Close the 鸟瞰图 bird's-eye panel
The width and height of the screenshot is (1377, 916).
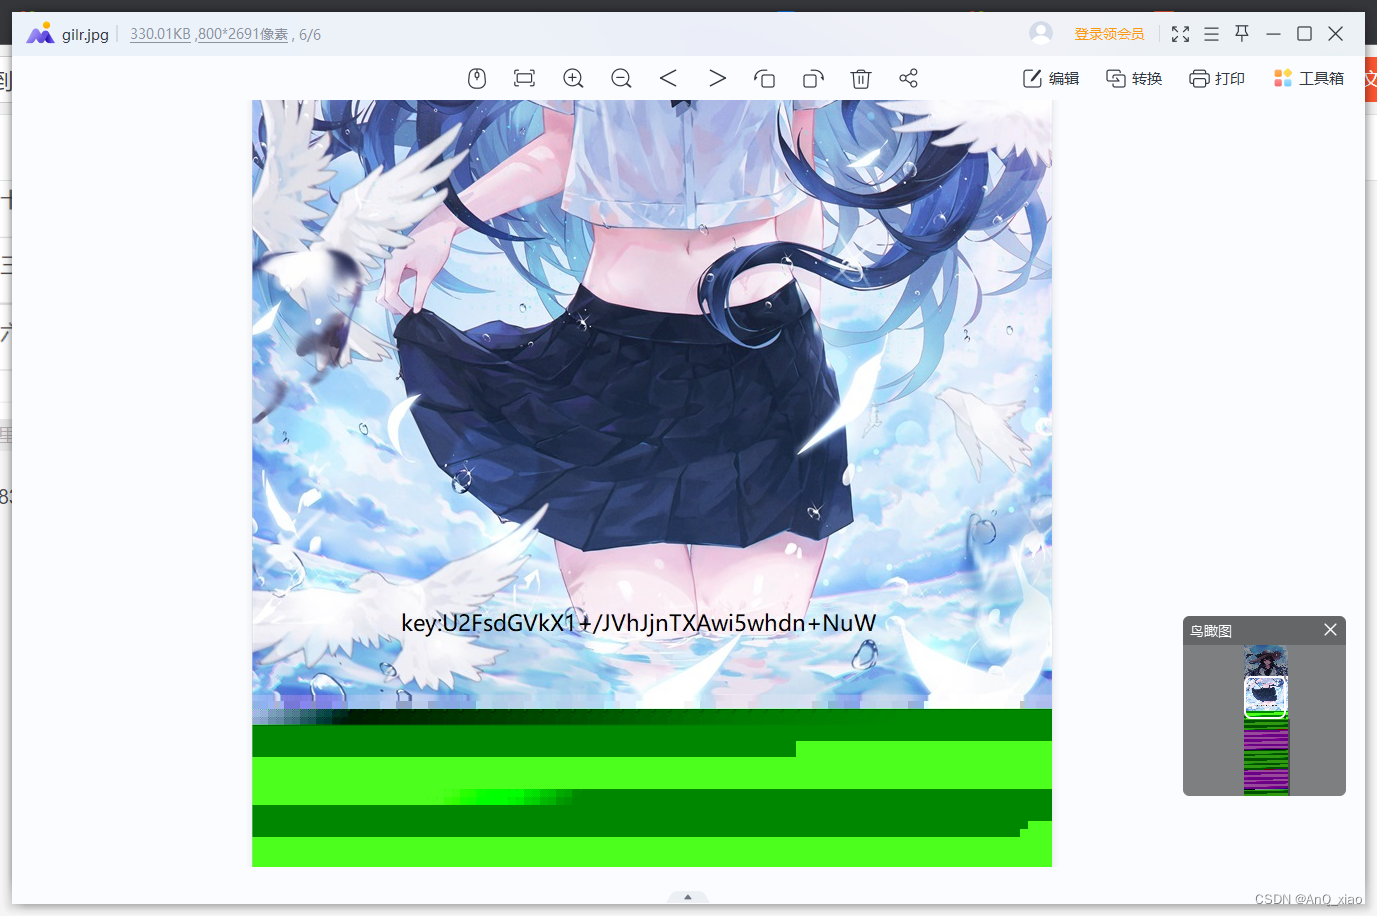pyautogui.click(x=1330, y=630)
